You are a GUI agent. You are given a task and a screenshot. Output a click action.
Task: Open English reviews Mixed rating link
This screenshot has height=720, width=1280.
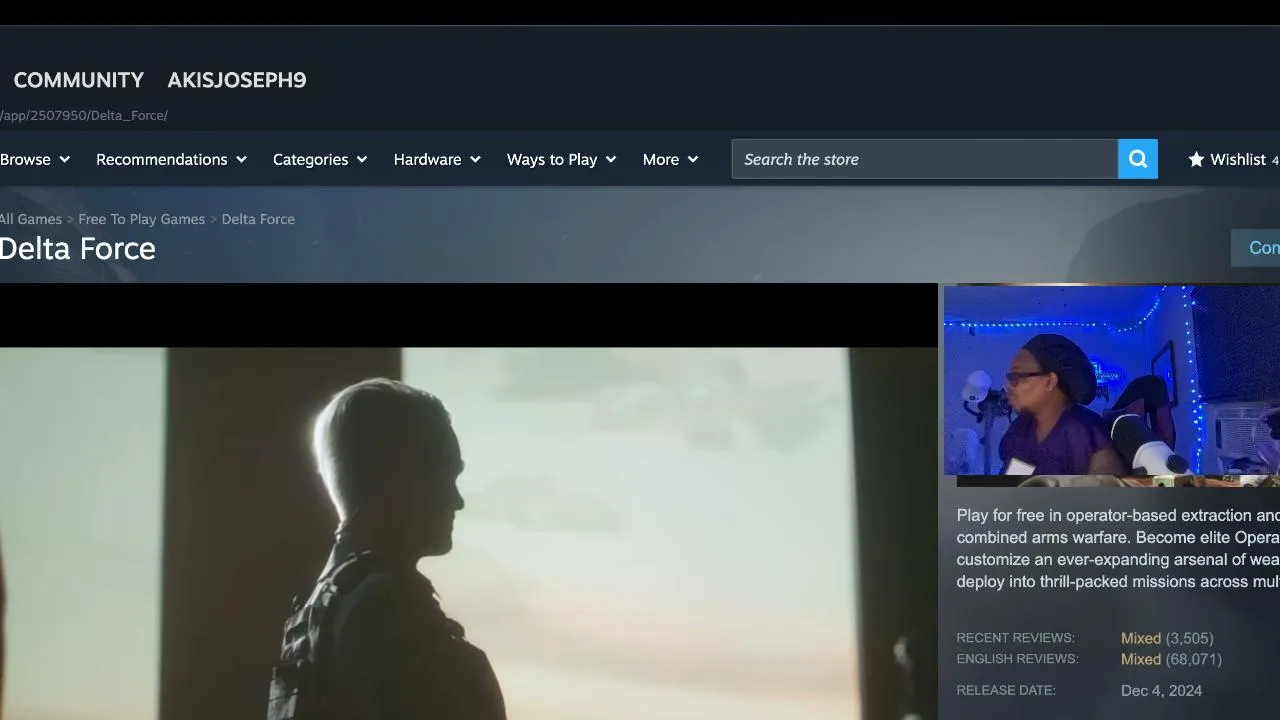click(x=1141, y=659)
